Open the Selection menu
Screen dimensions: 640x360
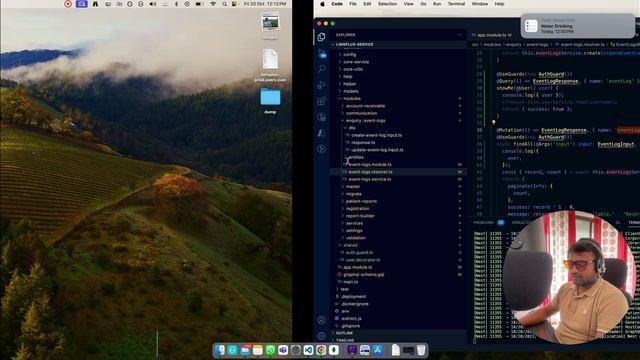(387, 4)
